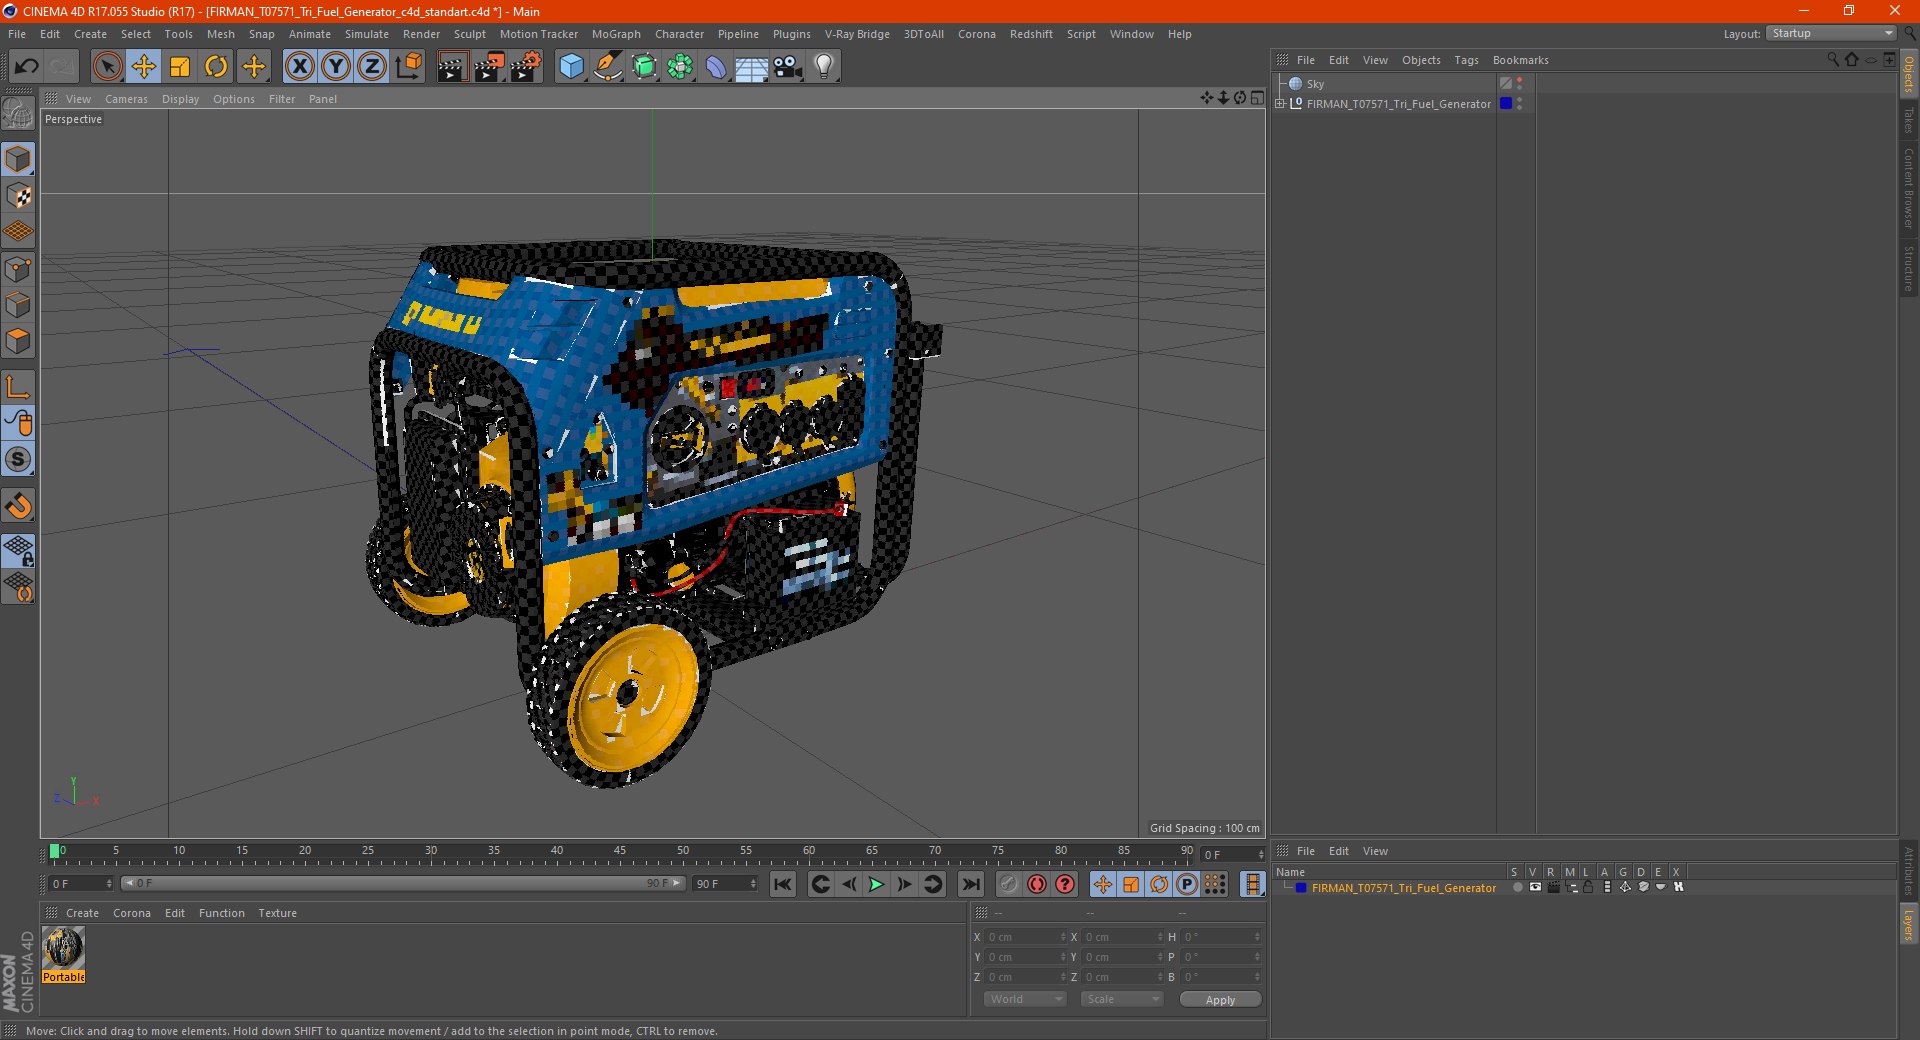Select the Live Selection tool
Image resolution: width=1920 pixels, height=1040 pixels.
click(107, 67)
